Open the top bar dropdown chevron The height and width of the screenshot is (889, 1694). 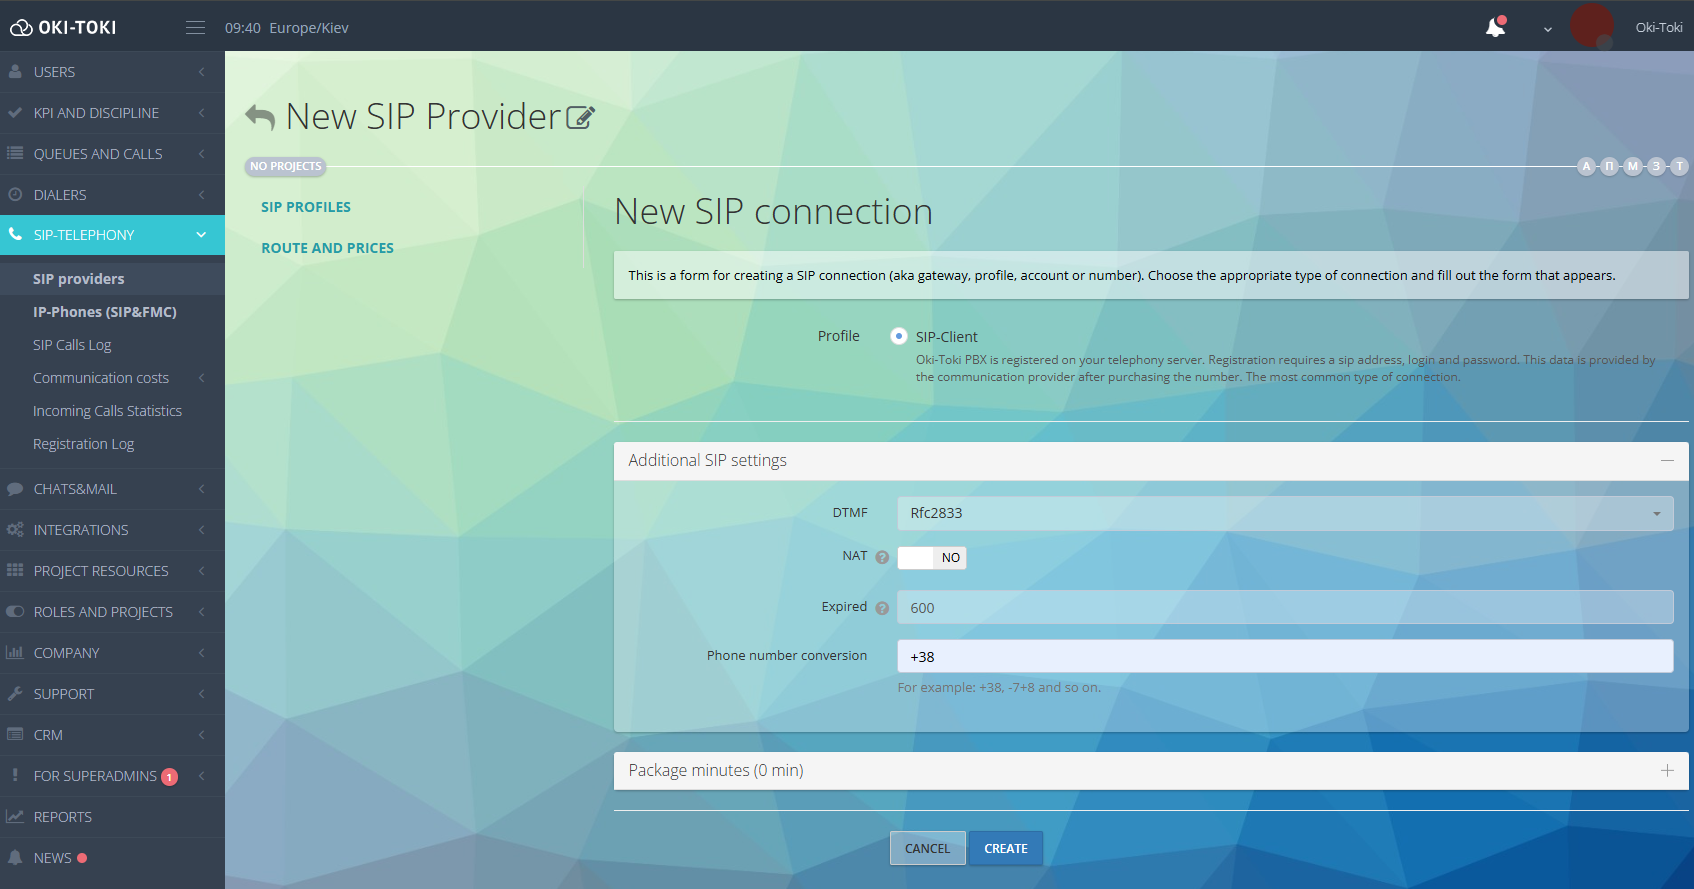(x=1547, y=29)
